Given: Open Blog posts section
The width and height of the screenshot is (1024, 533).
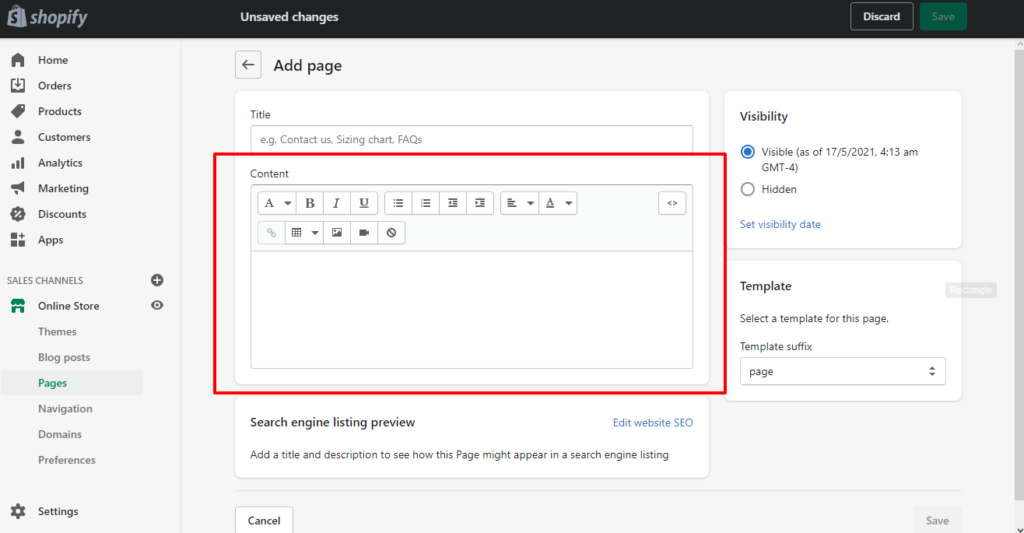Looking at the screenshot, I should click(64, 357).
